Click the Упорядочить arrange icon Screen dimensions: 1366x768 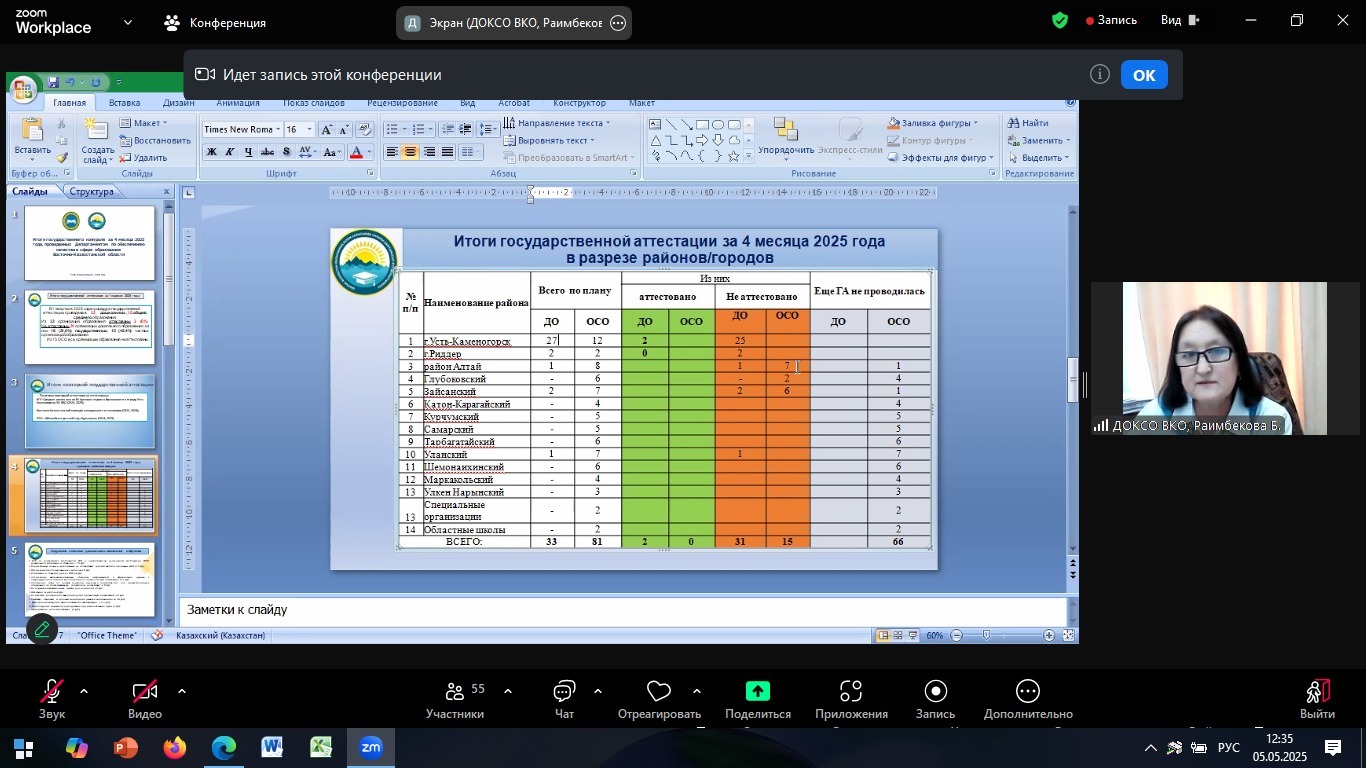[785, 129]
